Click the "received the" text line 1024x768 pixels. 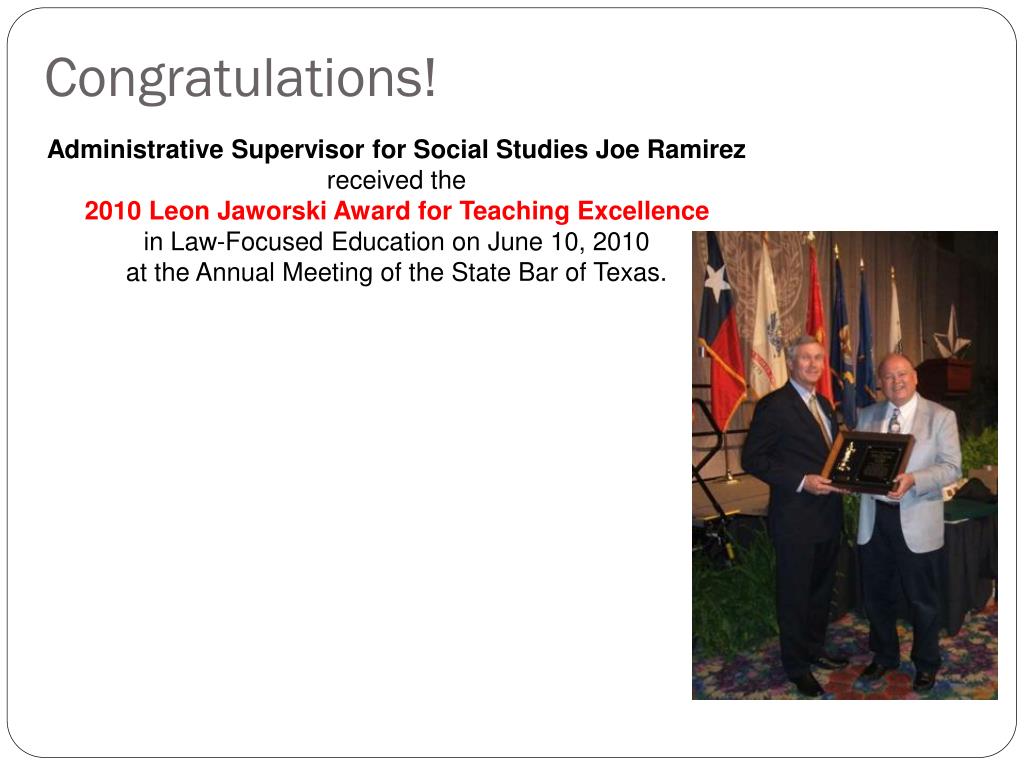(x=396, y=181)
